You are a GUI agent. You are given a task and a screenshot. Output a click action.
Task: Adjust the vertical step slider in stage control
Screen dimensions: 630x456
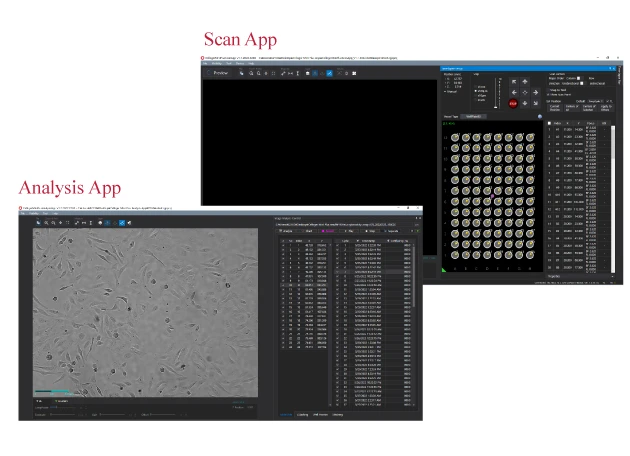pos(495,93)
